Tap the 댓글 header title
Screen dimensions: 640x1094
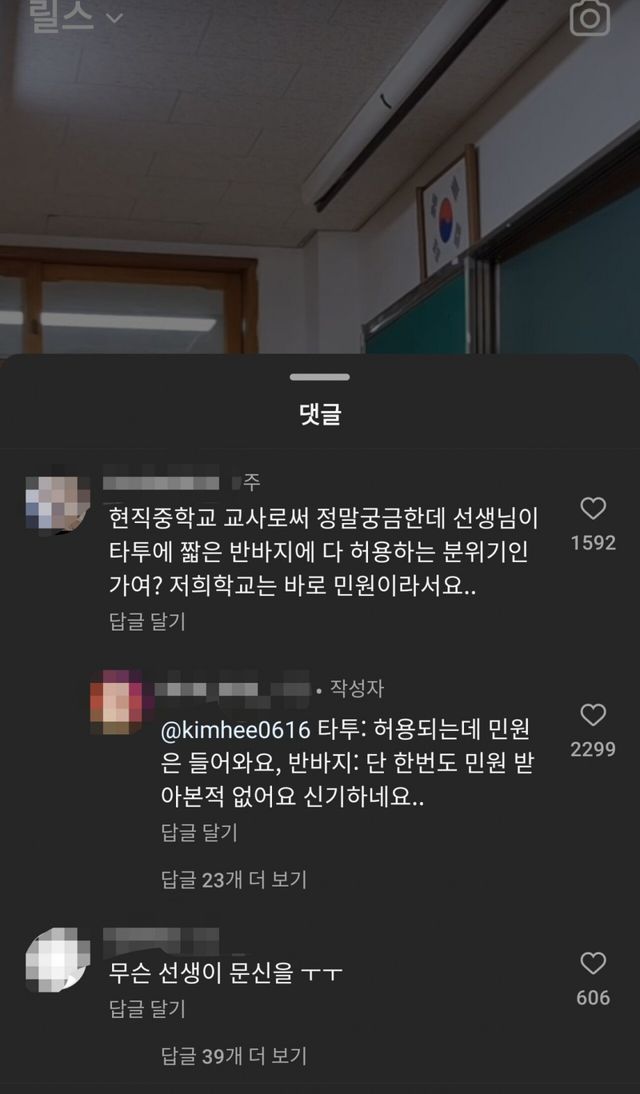[x=320, y=414]
